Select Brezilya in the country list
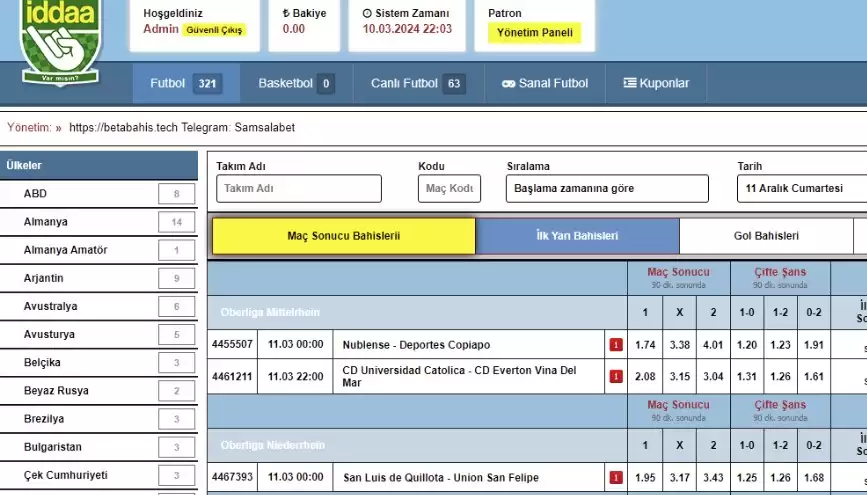 click(x=98, y=419)
